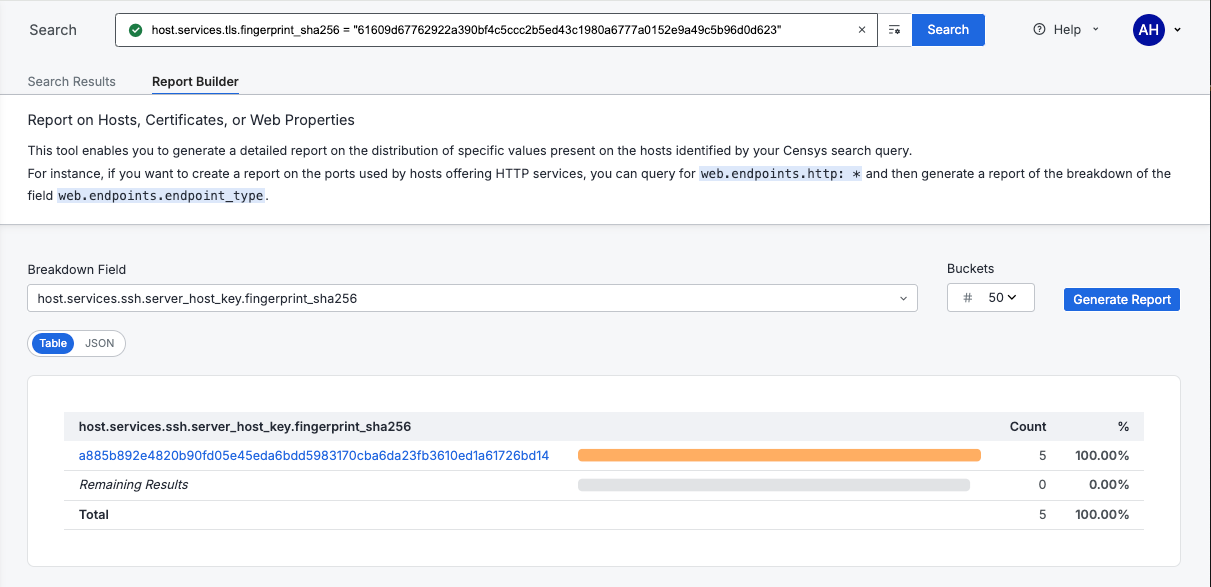Open the a885b892 SSH fingerprint link
Image resolution: width=1211 pixels, height=587 pixels.
click(314, 456)
